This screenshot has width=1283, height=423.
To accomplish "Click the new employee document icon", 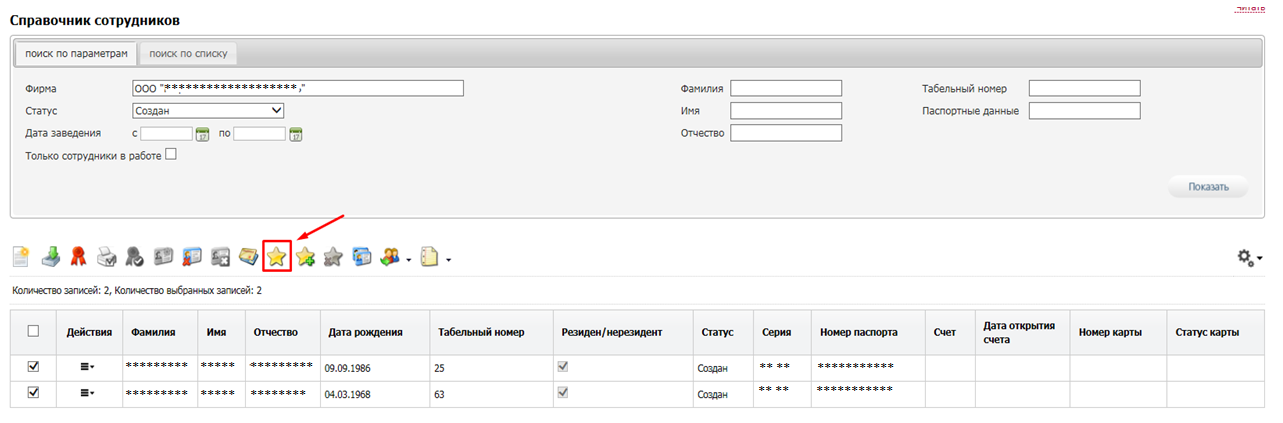I will tap(20, 257).
